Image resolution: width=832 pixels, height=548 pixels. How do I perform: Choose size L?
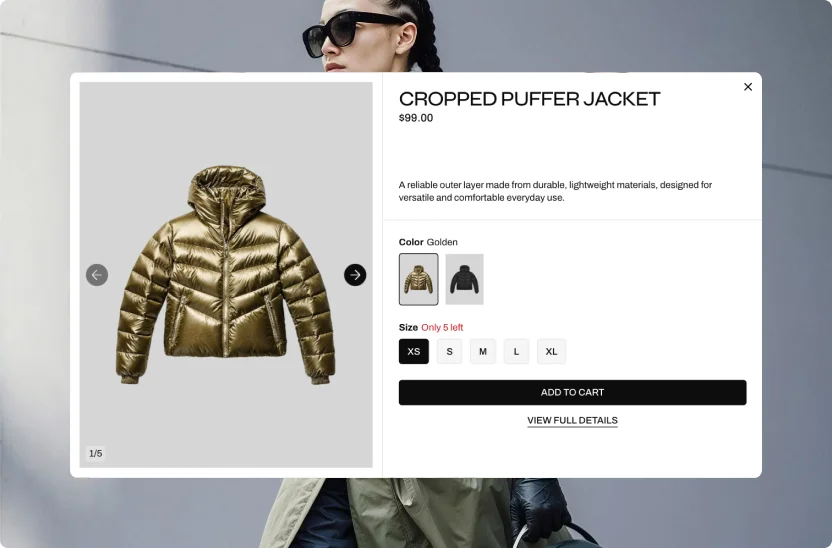point(516,351)
